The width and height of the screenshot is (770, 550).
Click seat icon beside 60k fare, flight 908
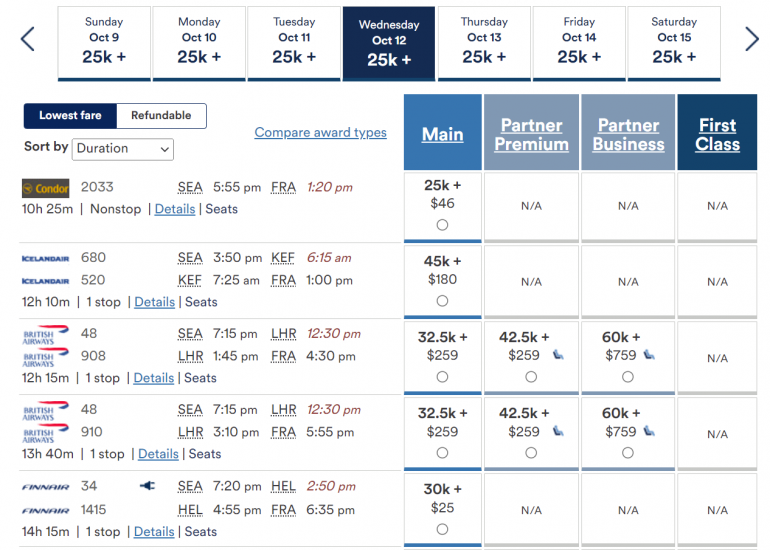(x=649, y=355)
